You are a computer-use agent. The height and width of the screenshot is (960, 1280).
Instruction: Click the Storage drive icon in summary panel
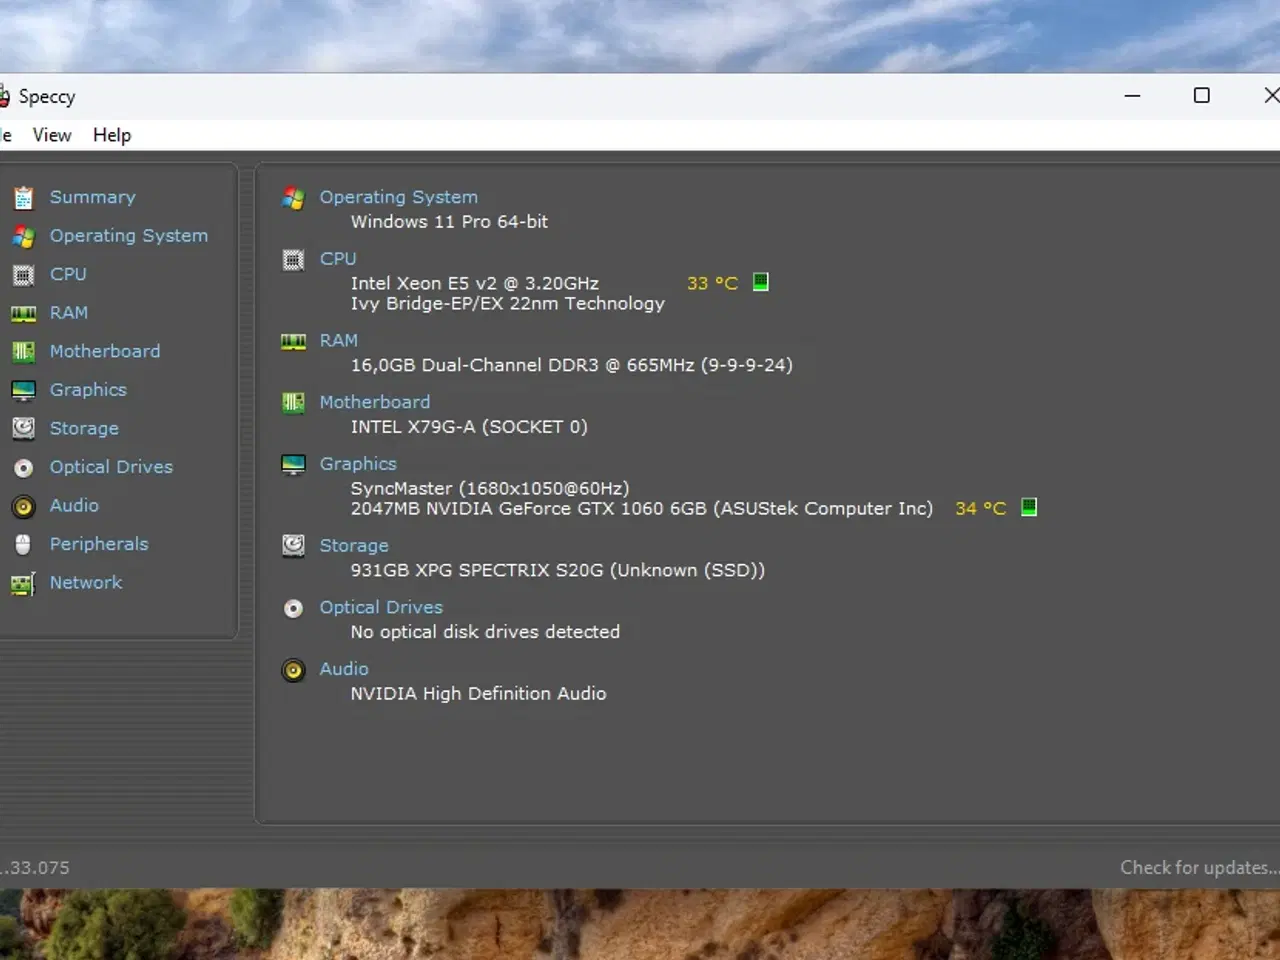point(293,546)
